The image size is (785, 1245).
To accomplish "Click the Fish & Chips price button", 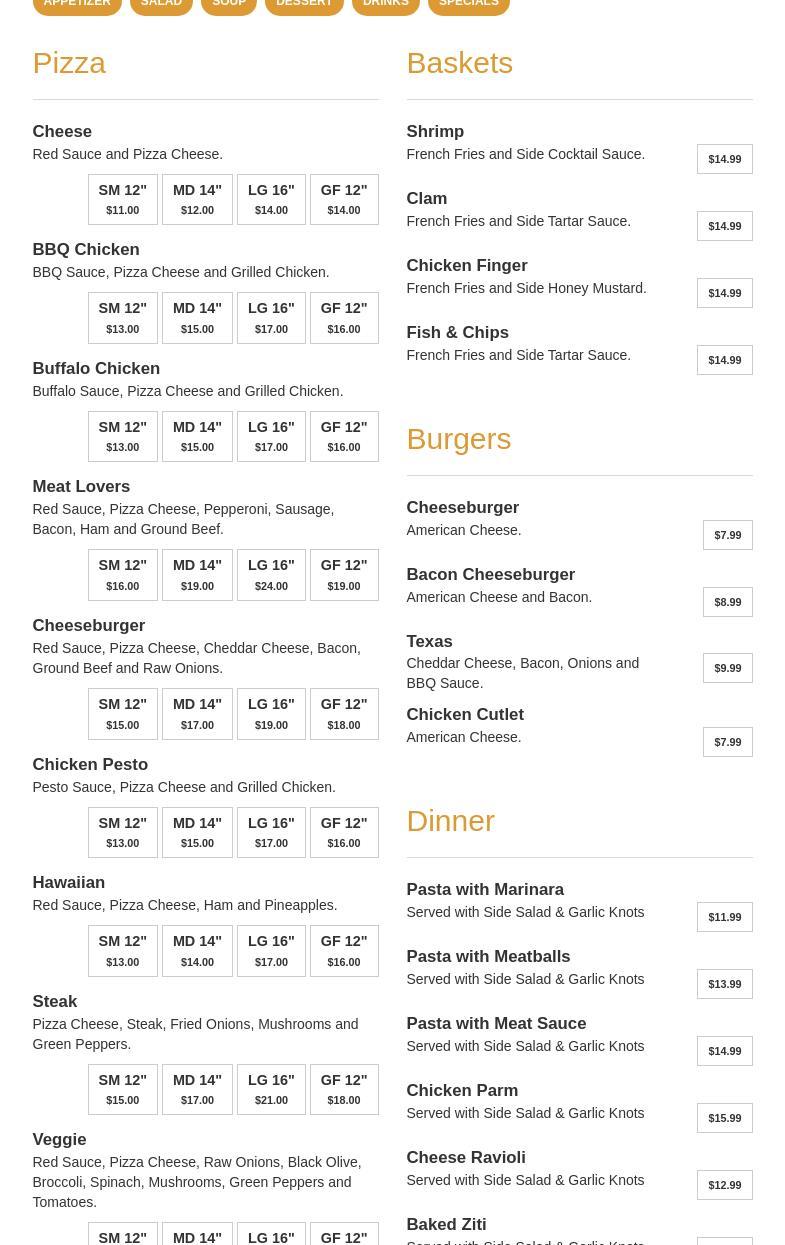I will click(724, 360).
